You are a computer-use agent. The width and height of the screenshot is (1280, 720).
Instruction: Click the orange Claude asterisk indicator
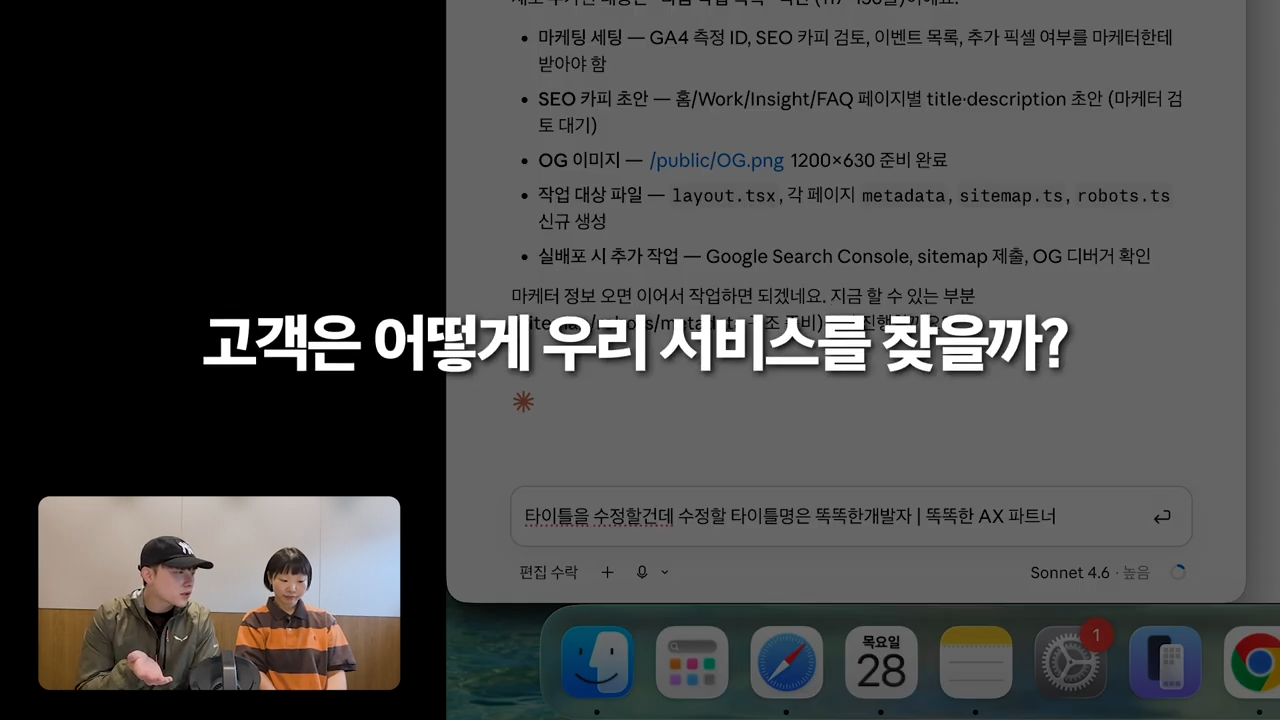point(523,402)
